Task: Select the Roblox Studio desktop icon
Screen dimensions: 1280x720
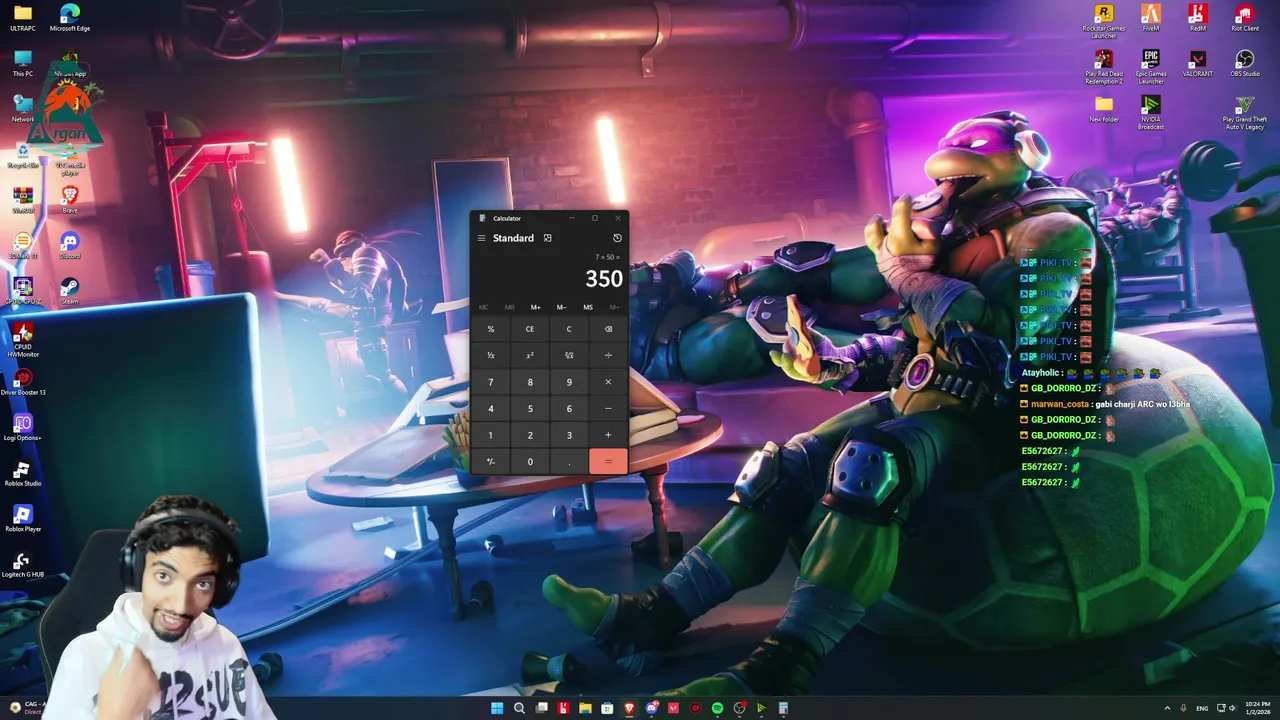Action: click(x=22, y=473)
